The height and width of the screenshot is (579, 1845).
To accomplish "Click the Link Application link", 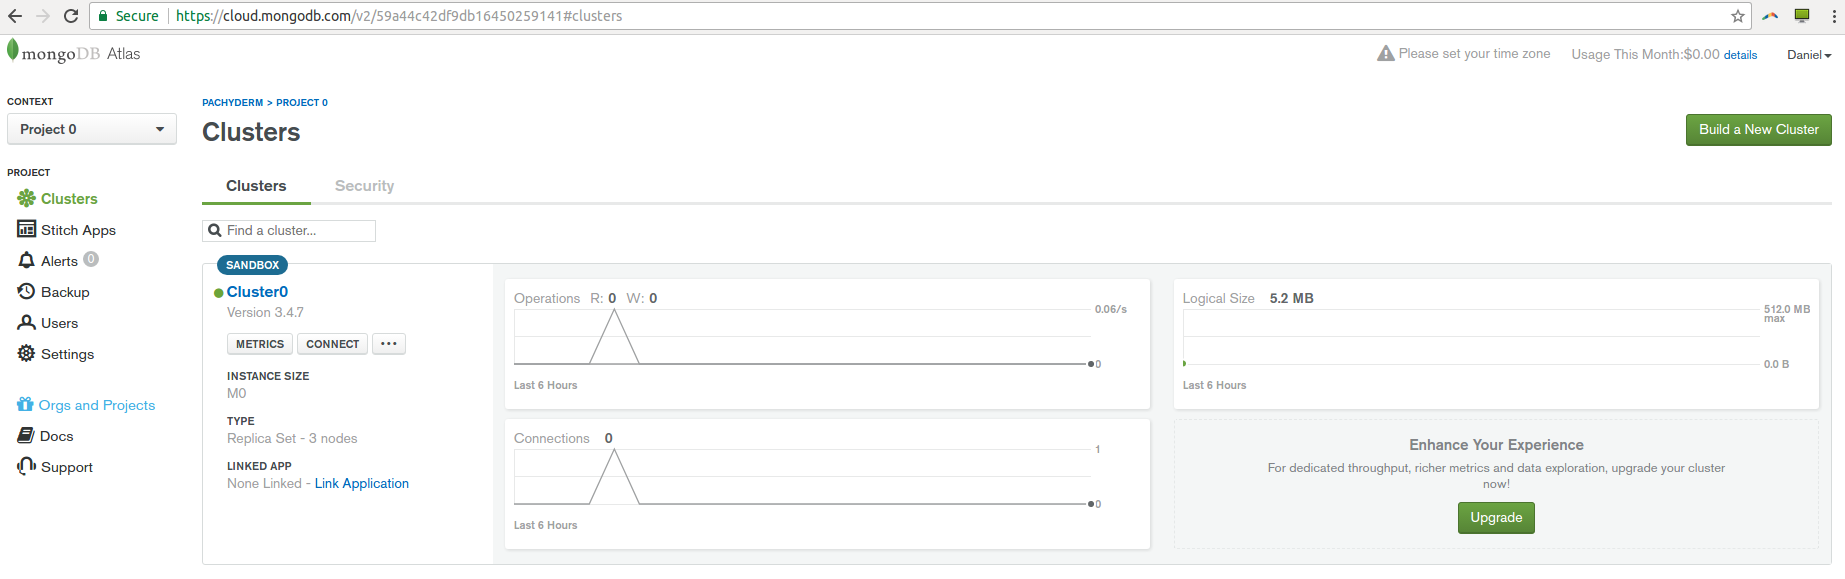I will [361, 483].
